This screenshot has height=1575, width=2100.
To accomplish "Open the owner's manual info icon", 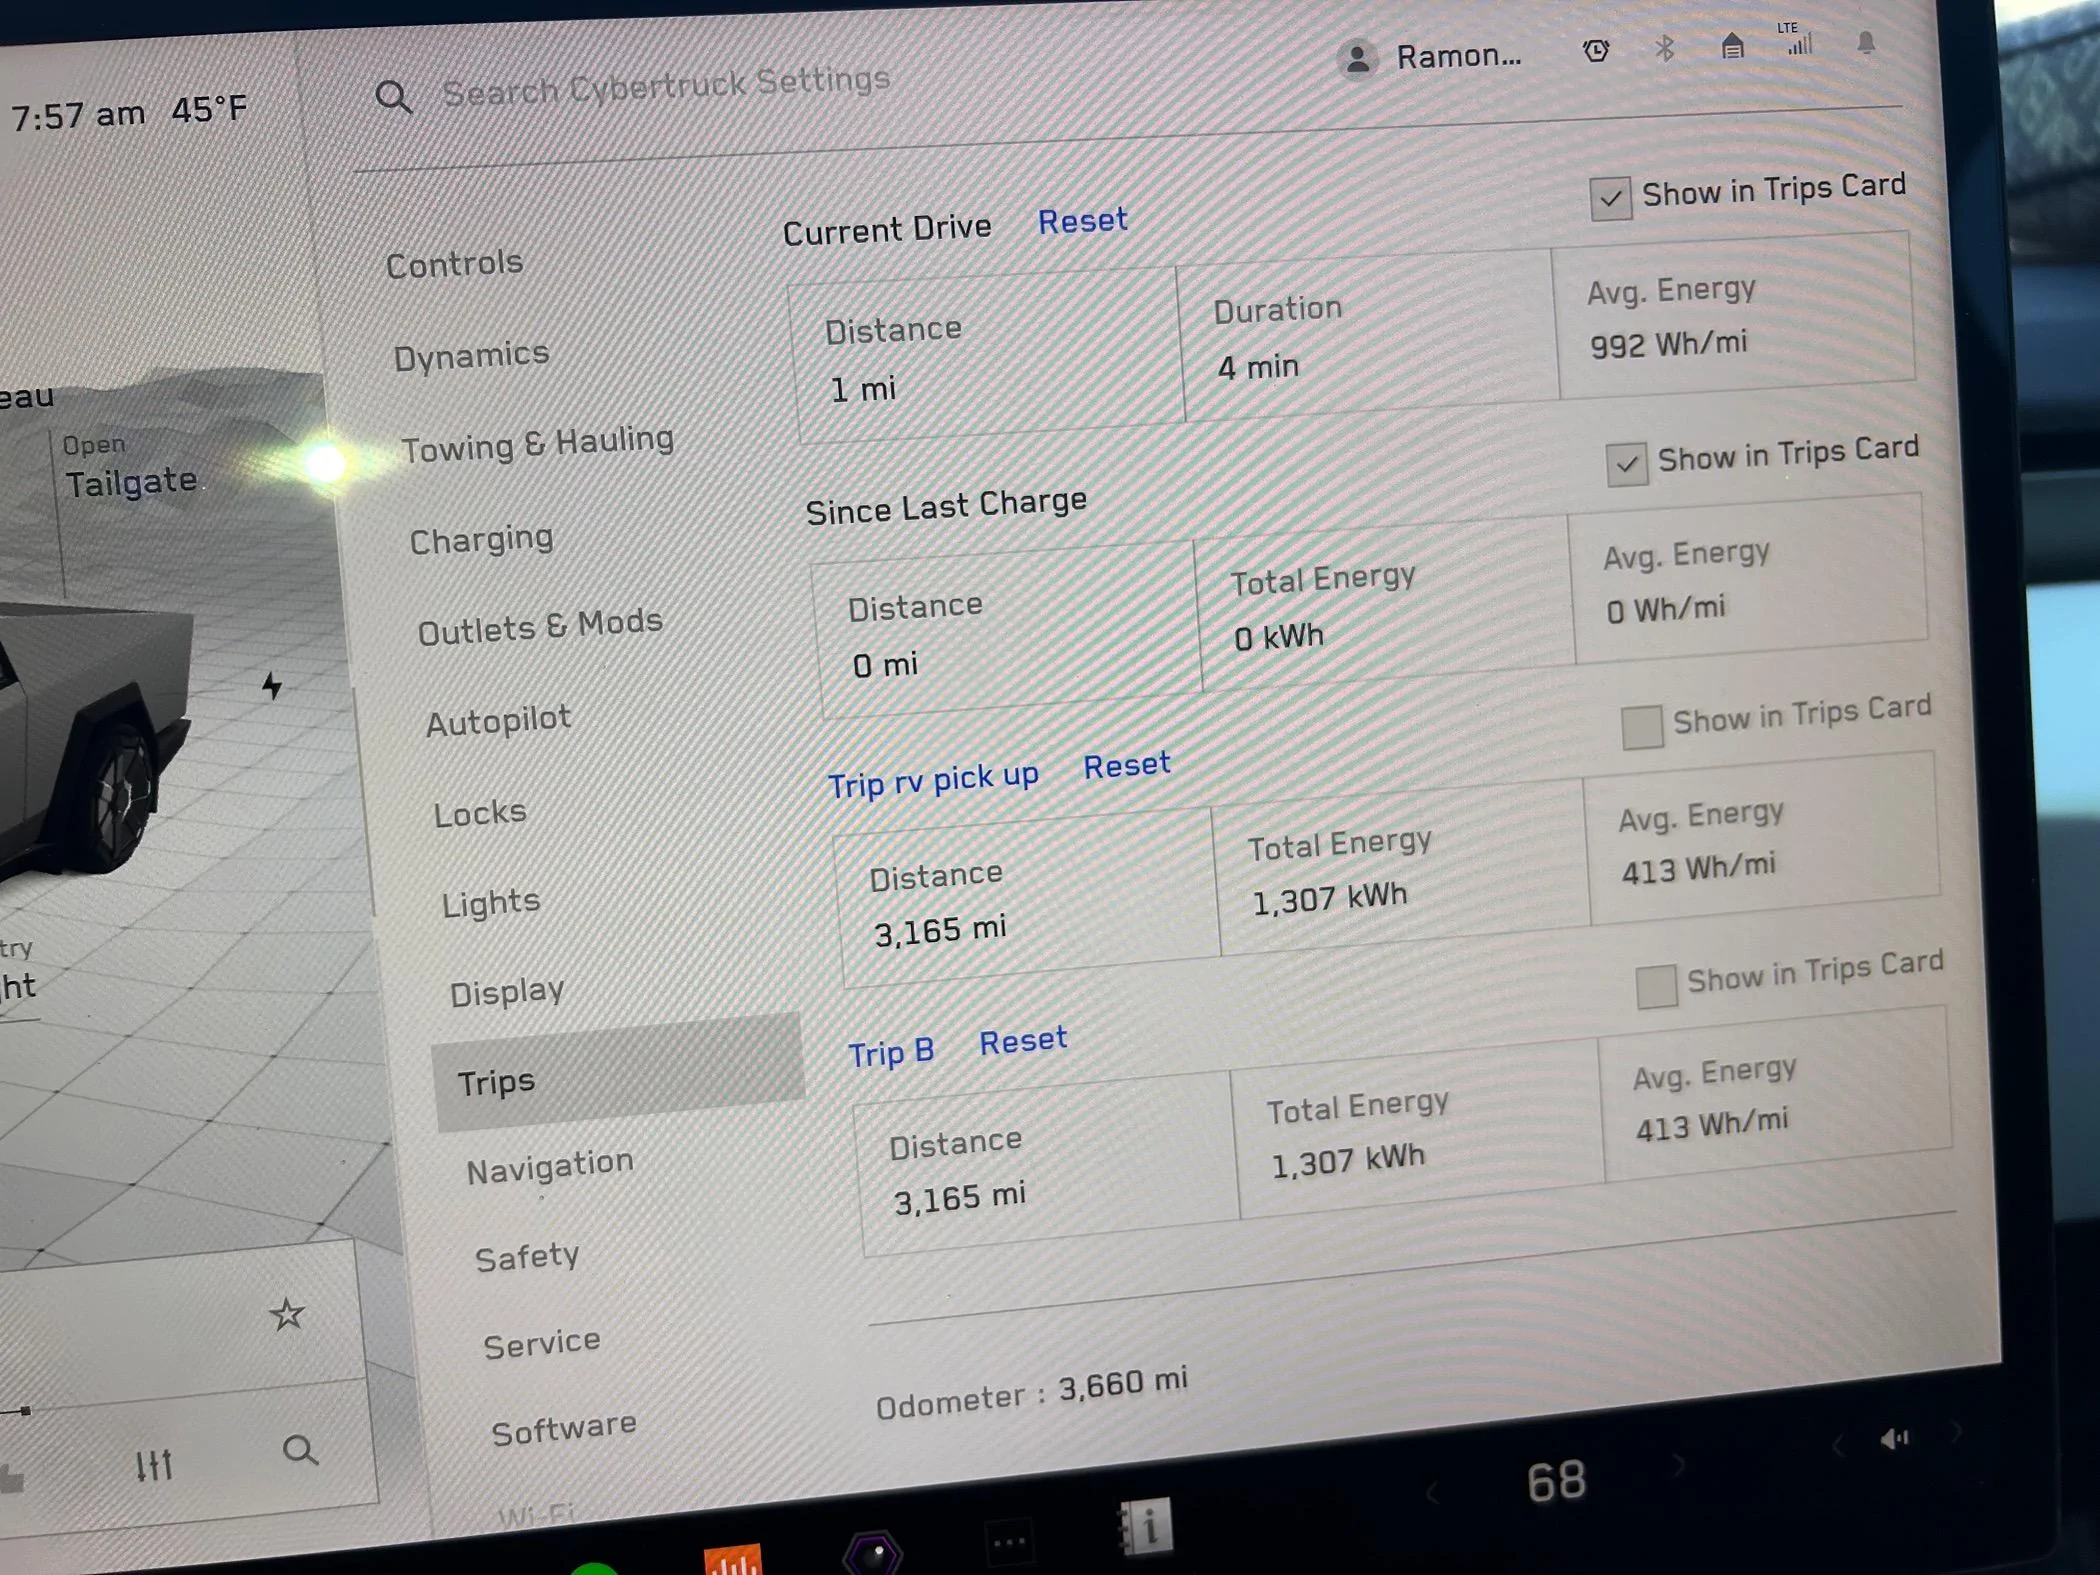I will tap(1145, 1527).
